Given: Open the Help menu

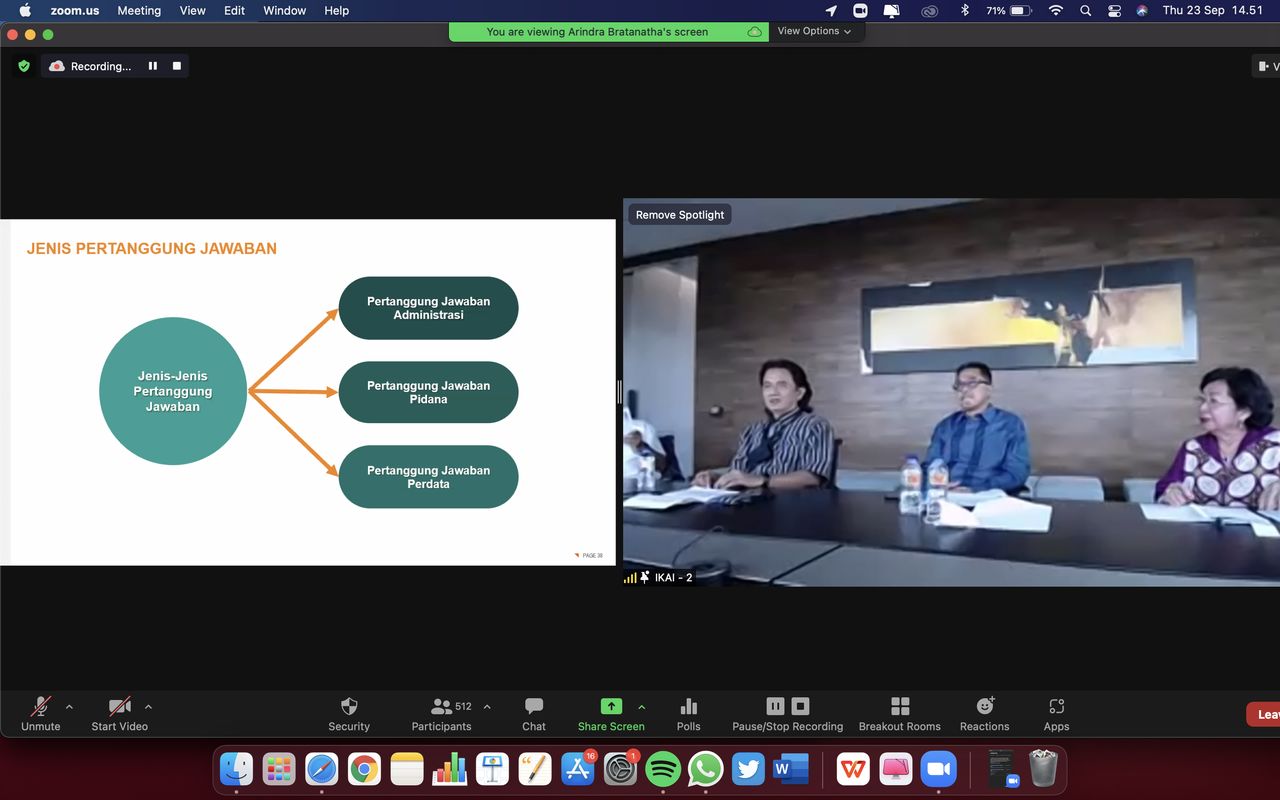Looking at the screenshot, I should coord(337,10).
